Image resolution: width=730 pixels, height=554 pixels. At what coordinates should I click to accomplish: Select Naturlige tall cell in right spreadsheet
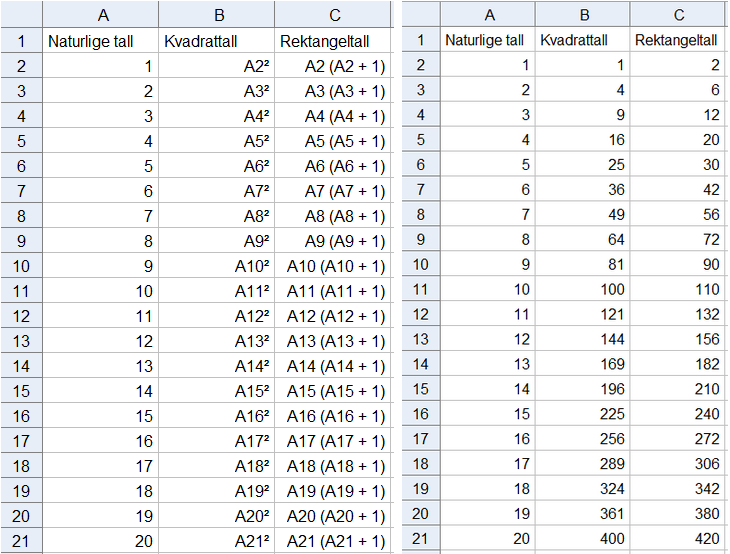487,41
